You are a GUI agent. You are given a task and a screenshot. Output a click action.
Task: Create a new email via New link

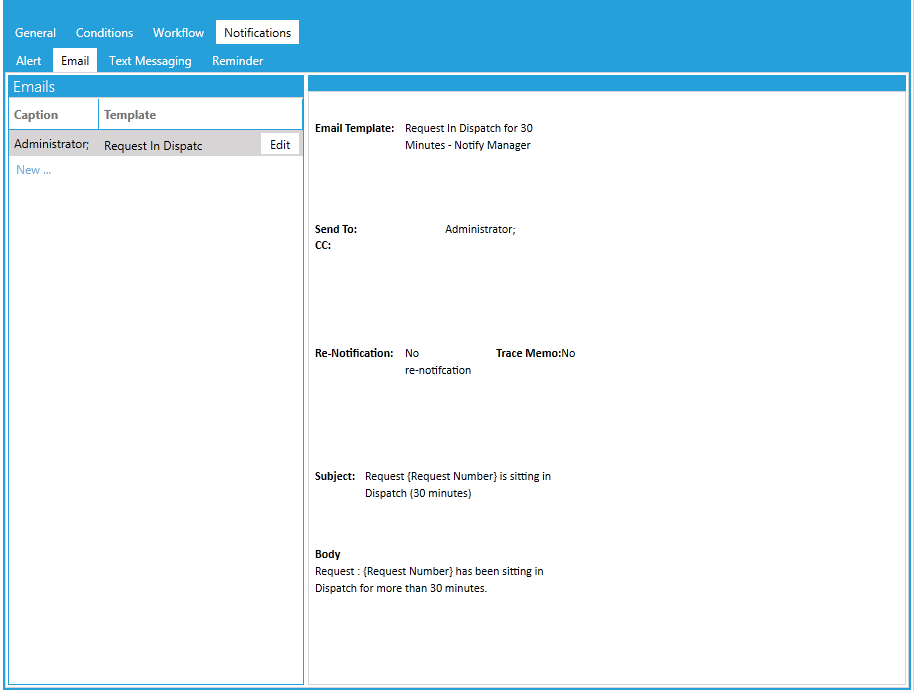(33, 169)
